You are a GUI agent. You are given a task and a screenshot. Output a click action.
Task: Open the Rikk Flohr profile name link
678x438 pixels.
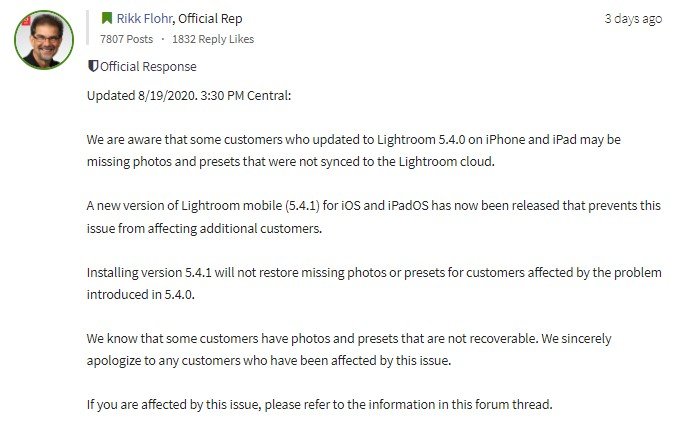(x=144, y=19)
